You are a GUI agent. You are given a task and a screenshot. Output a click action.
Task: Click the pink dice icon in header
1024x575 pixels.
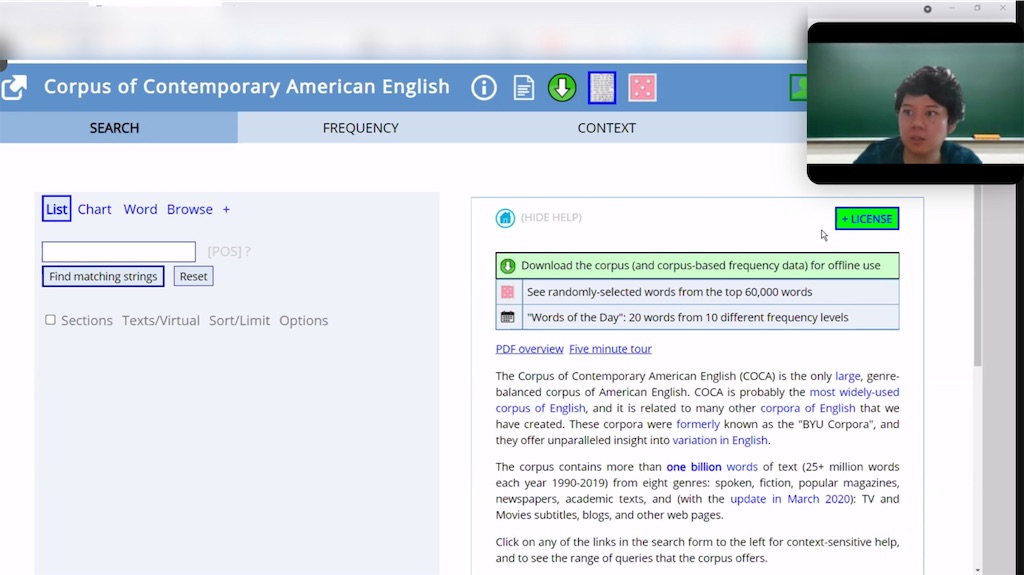[642, 88]
